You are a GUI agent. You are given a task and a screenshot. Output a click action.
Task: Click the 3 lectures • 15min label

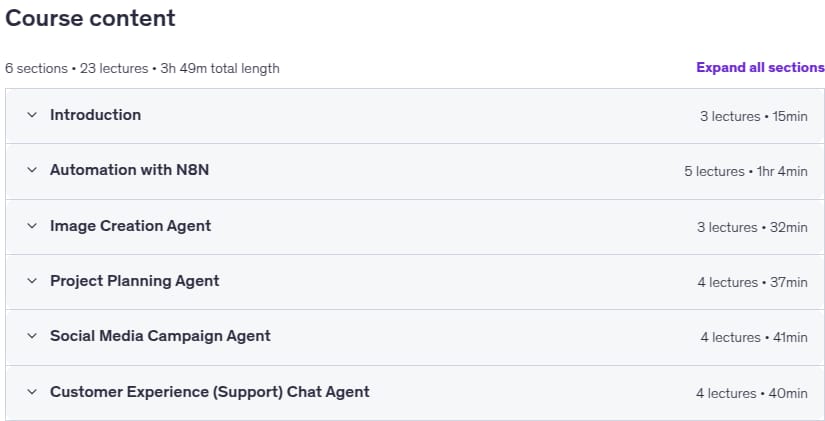point(753,116)
